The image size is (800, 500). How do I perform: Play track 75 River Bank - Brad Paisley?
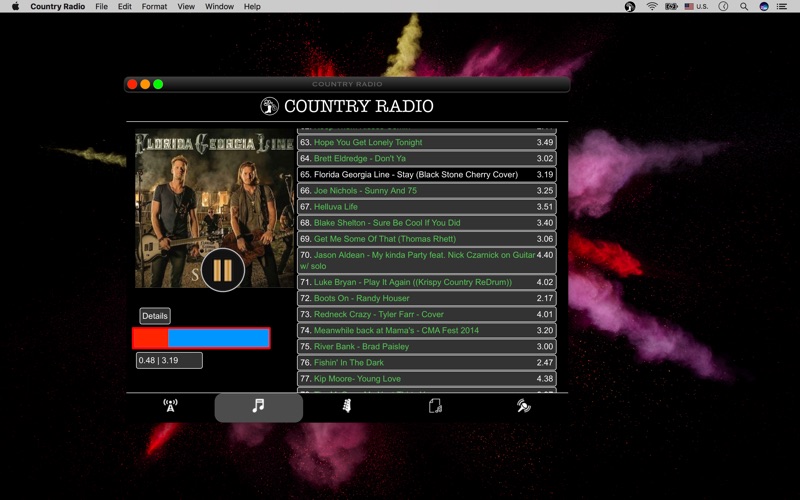(x=427, y=346)
